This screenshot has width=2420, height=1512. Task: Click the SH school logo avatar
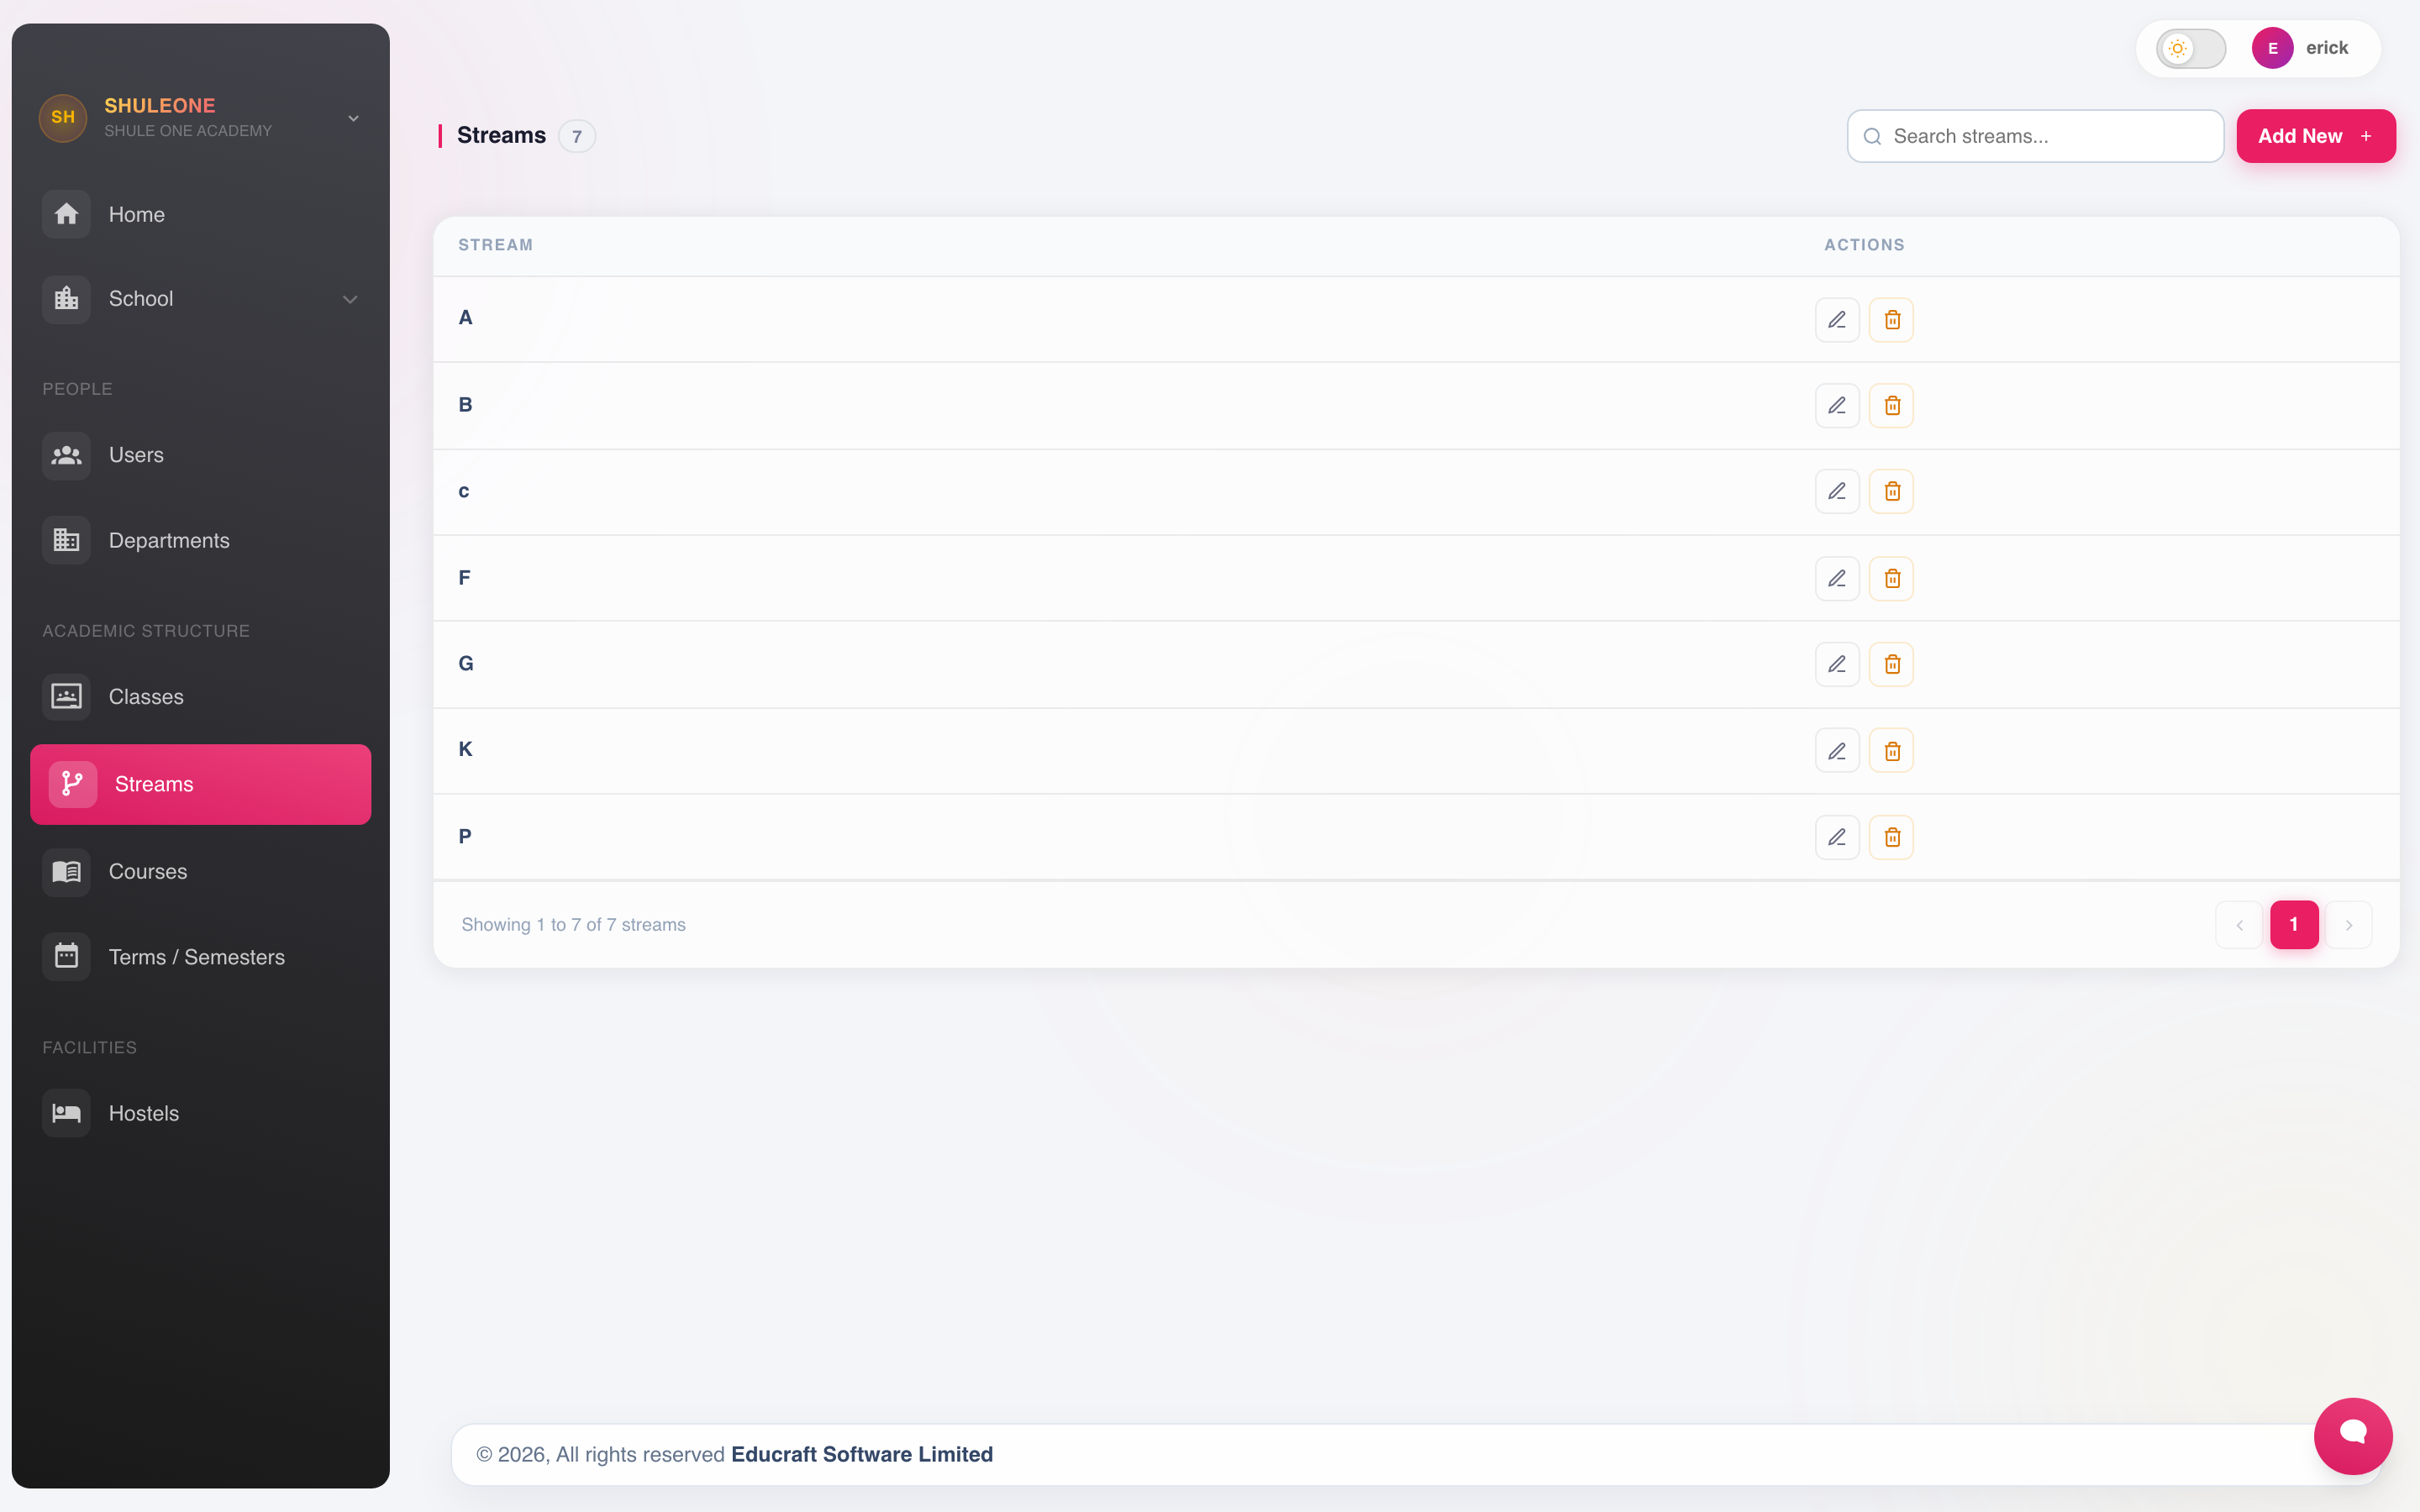[63, 118]
